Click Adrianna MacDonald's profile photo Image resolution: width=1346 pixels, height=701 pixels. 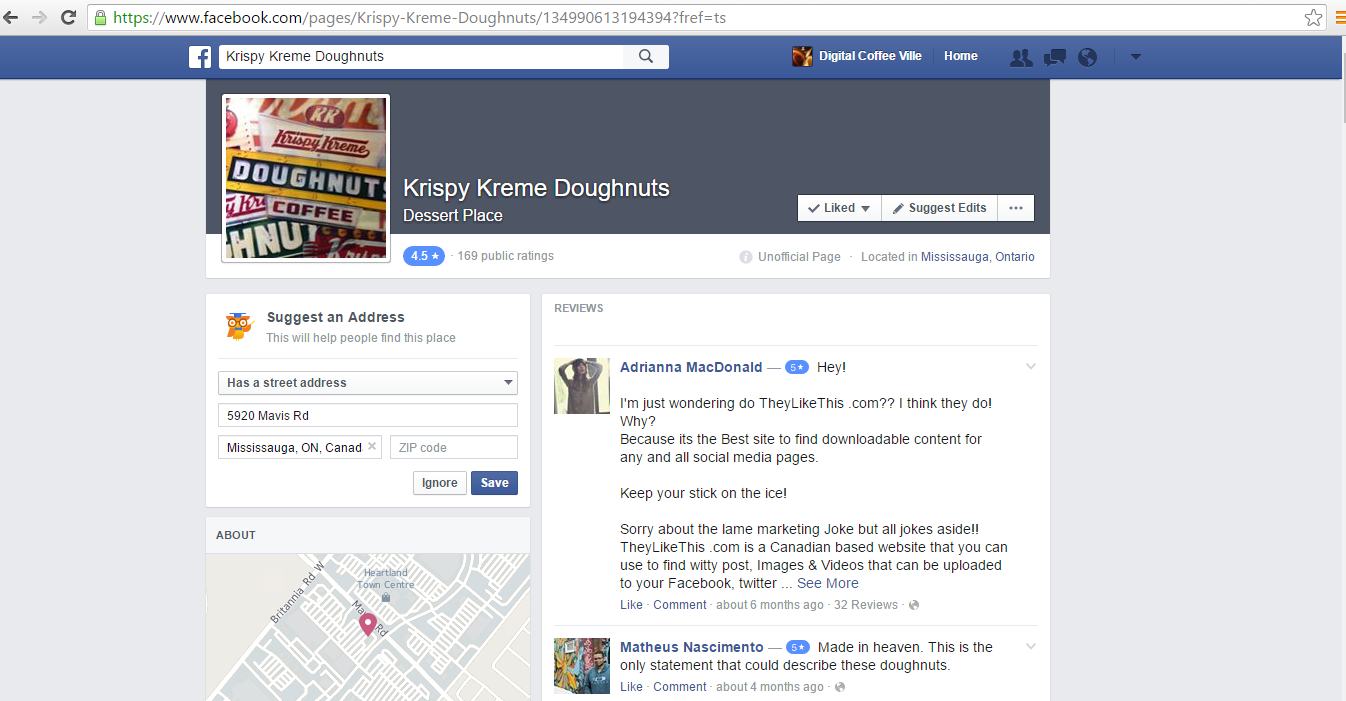coord(582,386)
